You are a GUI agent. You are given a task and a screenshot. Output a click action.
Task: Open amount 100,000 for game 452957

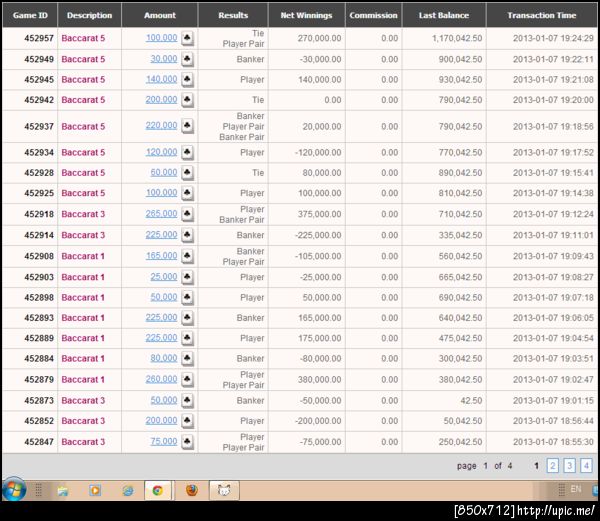coord(161,38)
